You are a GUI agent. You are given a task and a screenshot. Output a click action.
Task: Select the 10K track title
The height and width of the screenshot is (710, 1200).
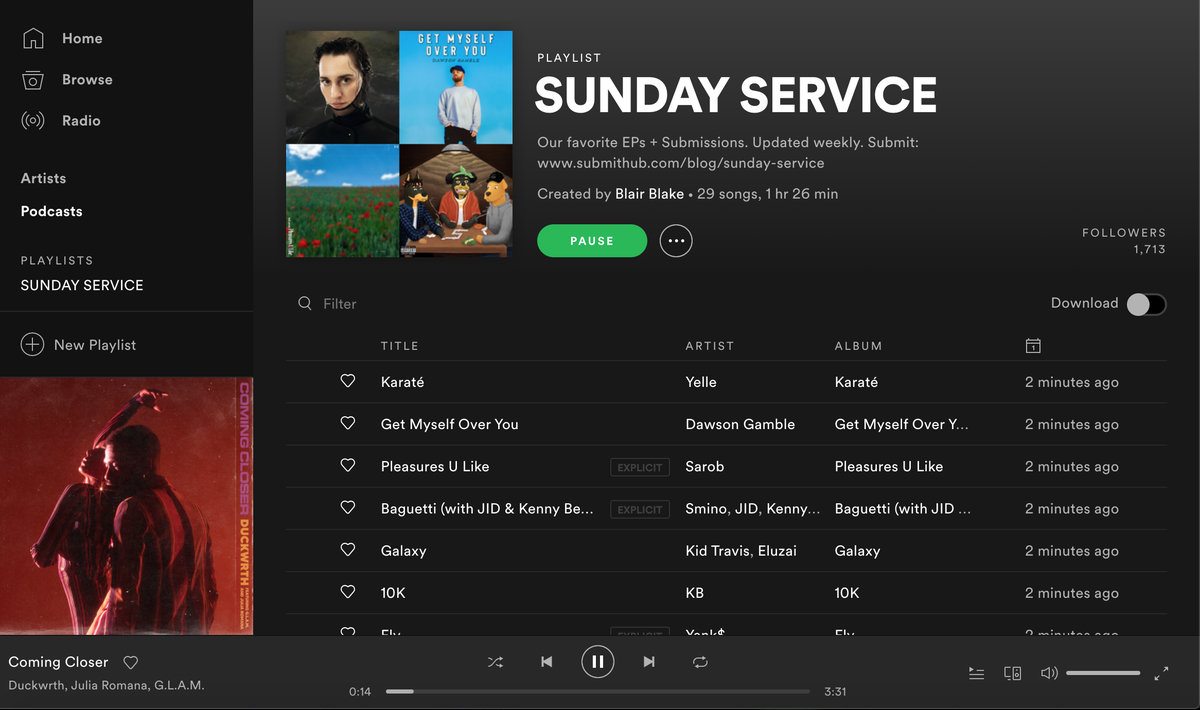tap(393, 592)
